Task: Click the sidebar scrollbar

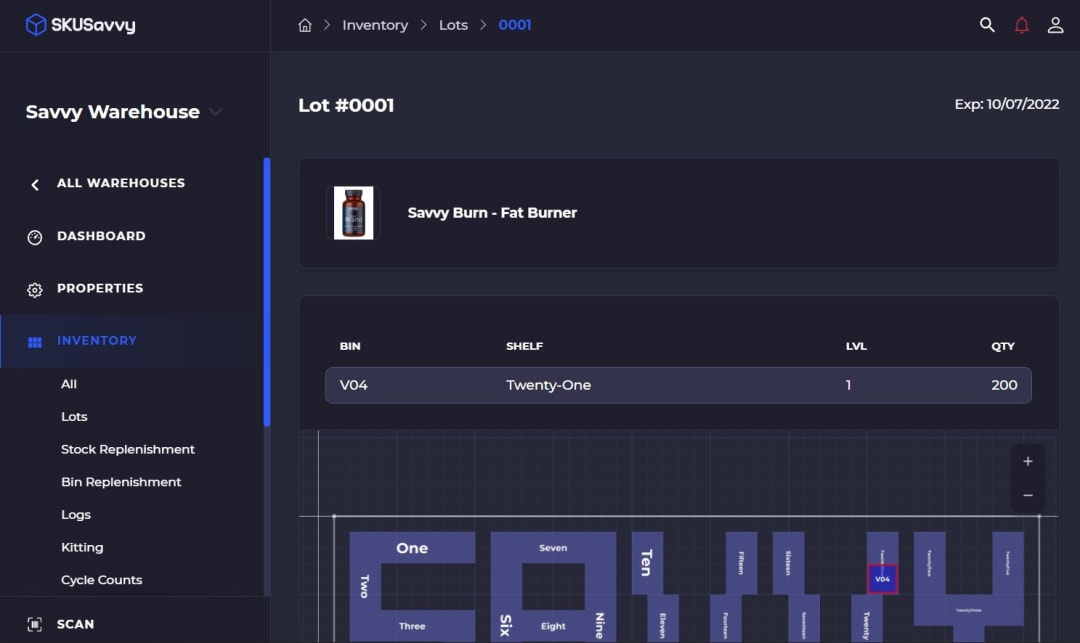Action: [267, 292]
